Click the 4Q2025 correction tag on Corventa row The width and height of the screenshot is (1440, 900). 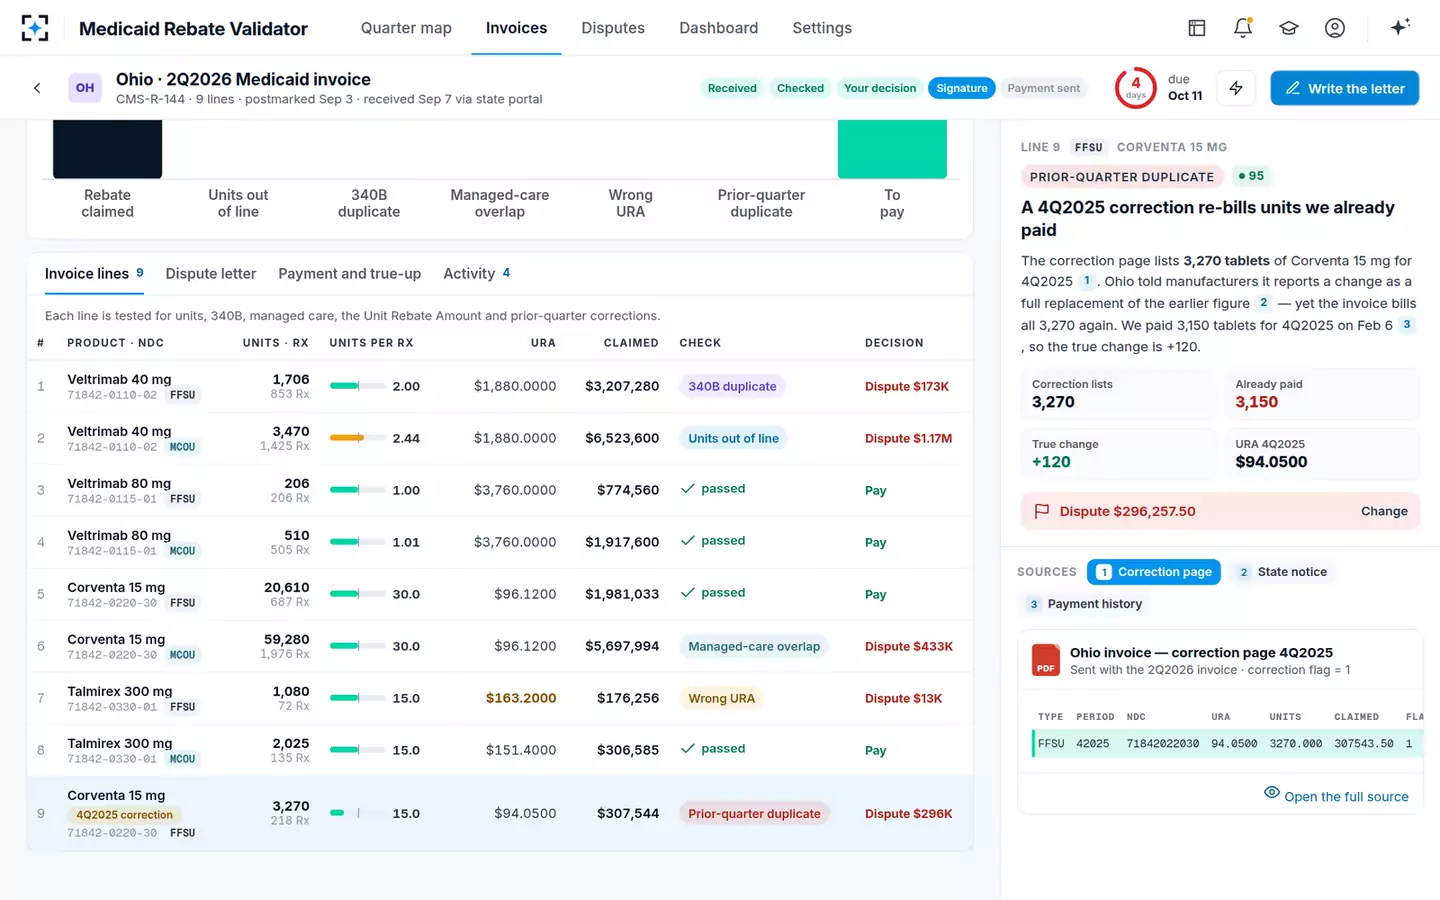click(125, 815)
